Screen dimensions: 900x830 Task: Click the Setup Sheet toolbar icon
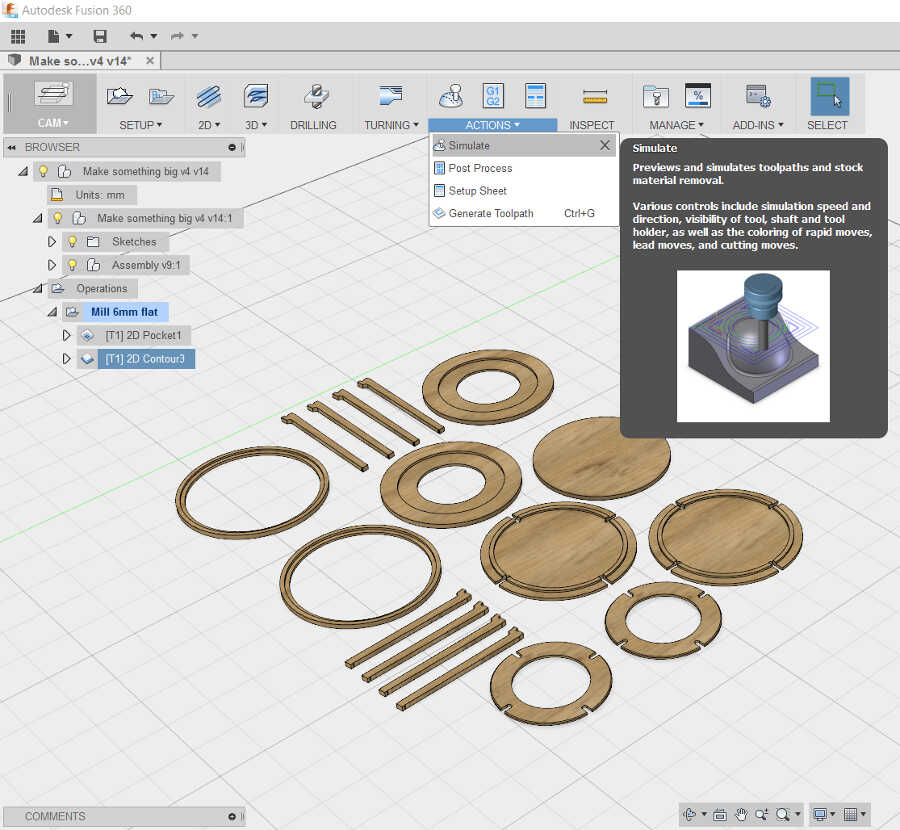[x=535, y=96]
